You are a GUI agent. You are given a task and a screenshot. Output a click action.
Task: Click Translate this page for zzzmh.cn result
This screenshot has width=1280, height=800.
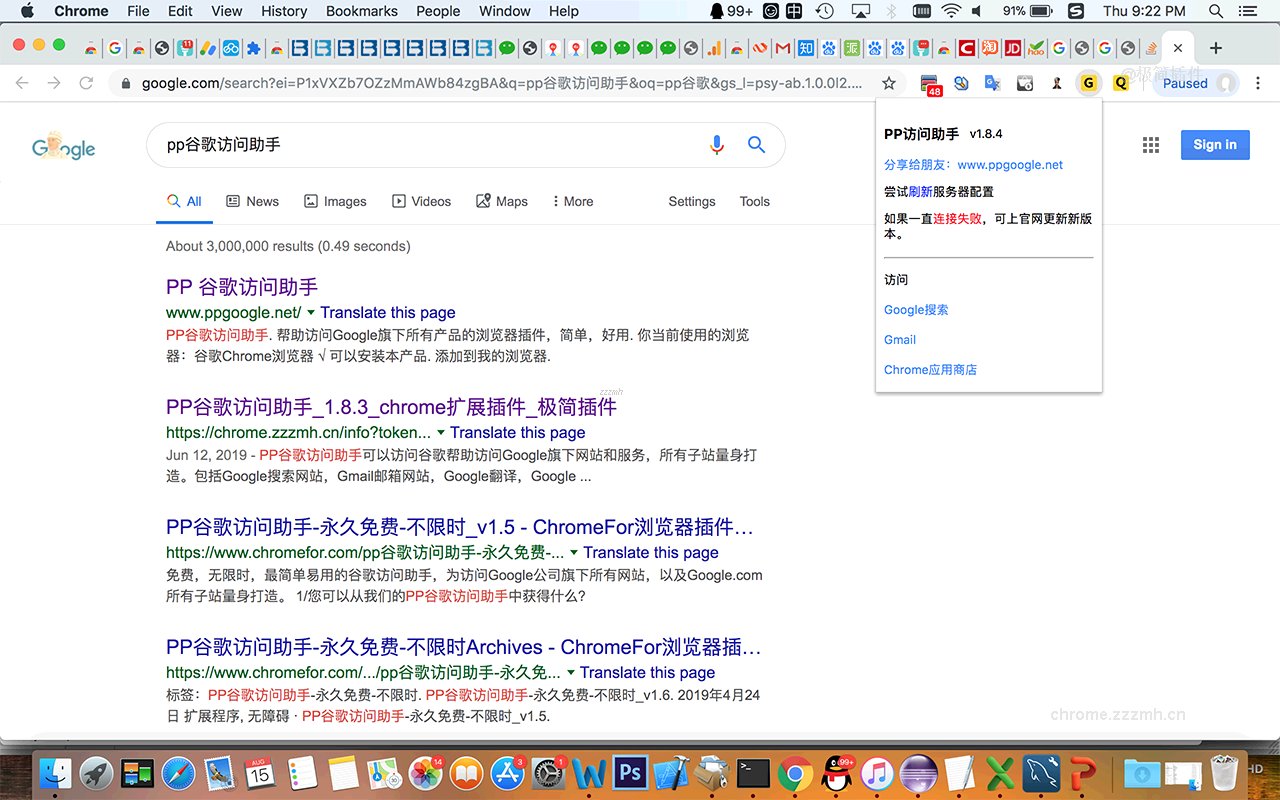(518, 432)
